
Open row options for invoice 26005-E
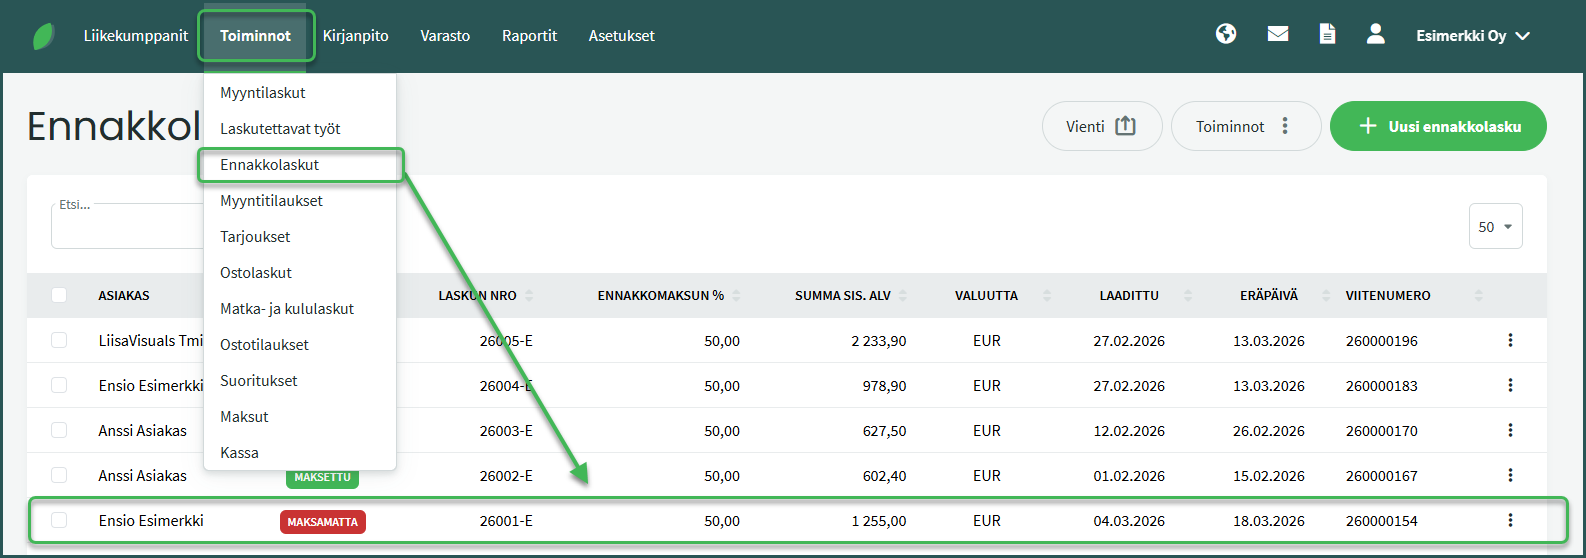tap(1510, 340)
